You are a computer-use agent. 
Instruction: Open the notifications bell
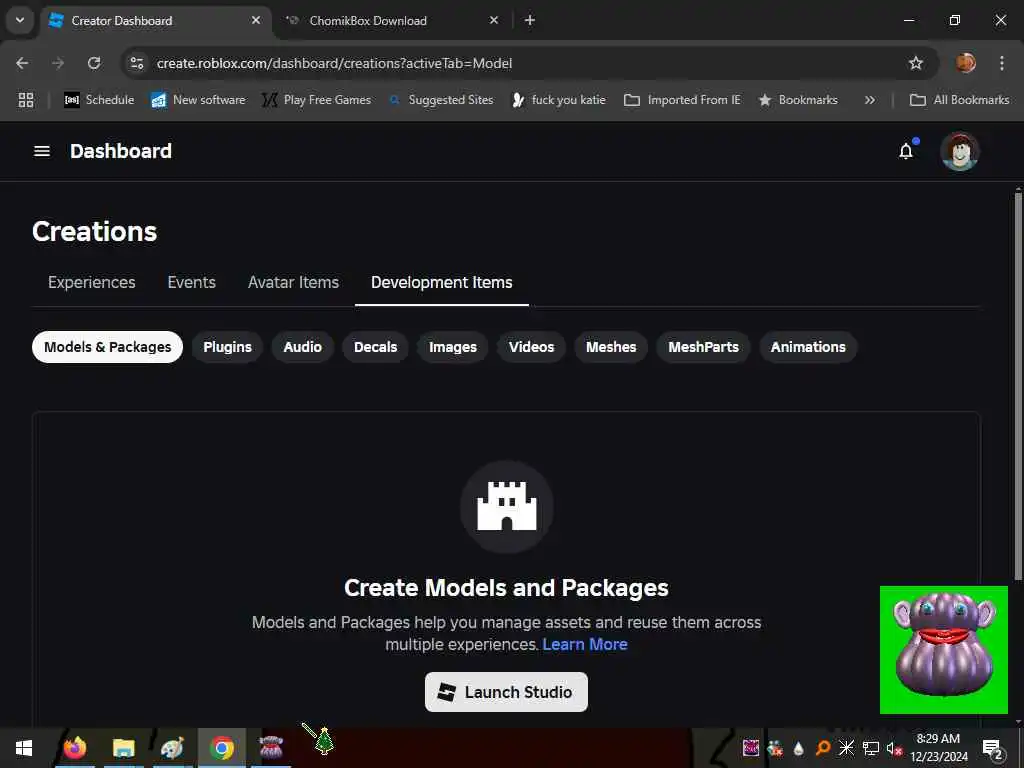tap(906, 151)
